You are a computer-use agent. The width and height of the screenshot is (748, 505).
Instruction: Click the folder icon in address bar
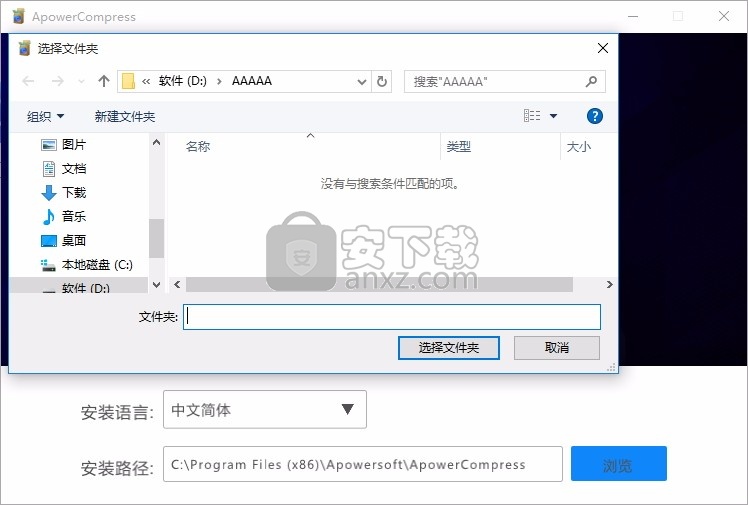128,81
